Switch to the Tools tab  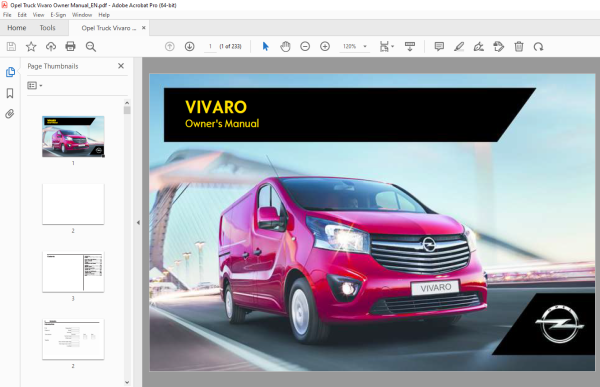(x=47, y=28)
